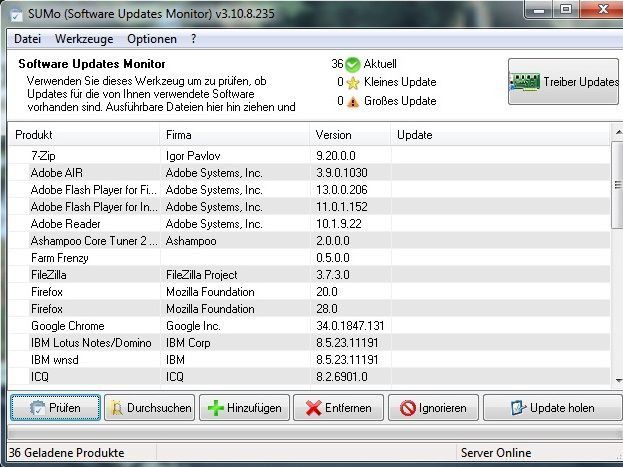
Task: Minimize the SUMo window
Action: (x=539, y=10)
